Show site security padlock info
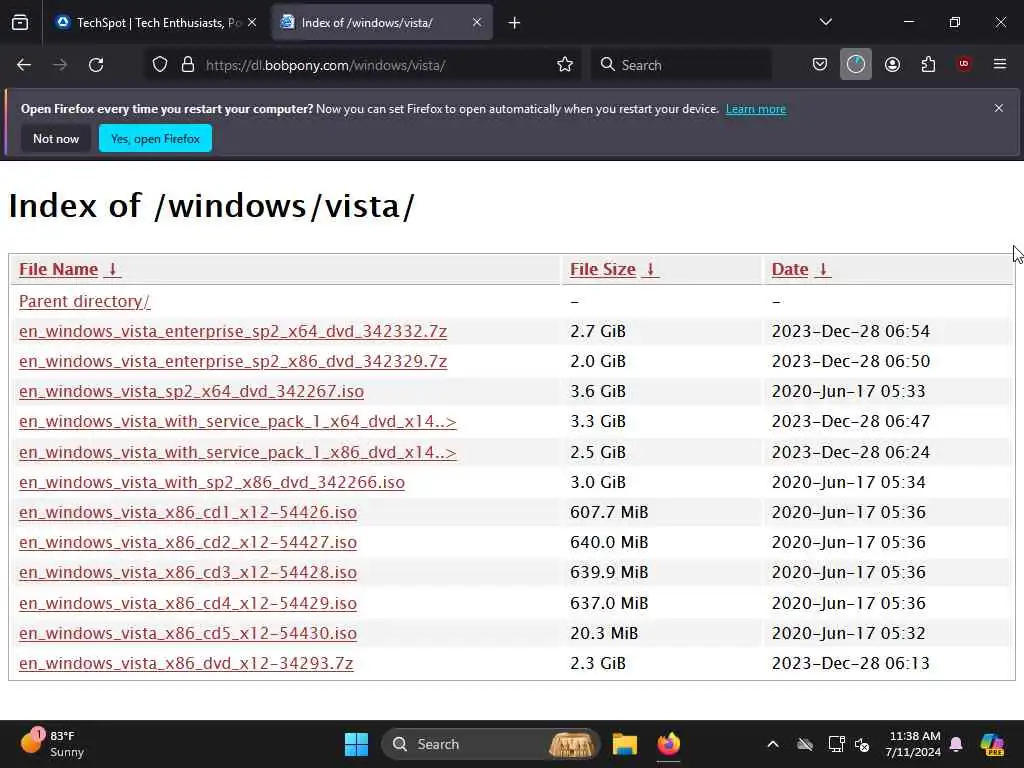 click(x=188, y=65)
